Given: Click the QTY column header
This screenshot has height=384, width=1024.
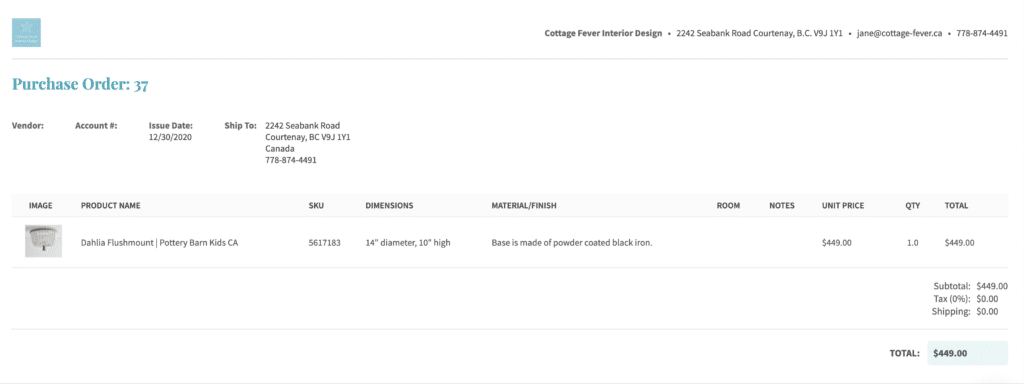Looking at the screenshot, I should pyautogui.click(x=912, y=206).
